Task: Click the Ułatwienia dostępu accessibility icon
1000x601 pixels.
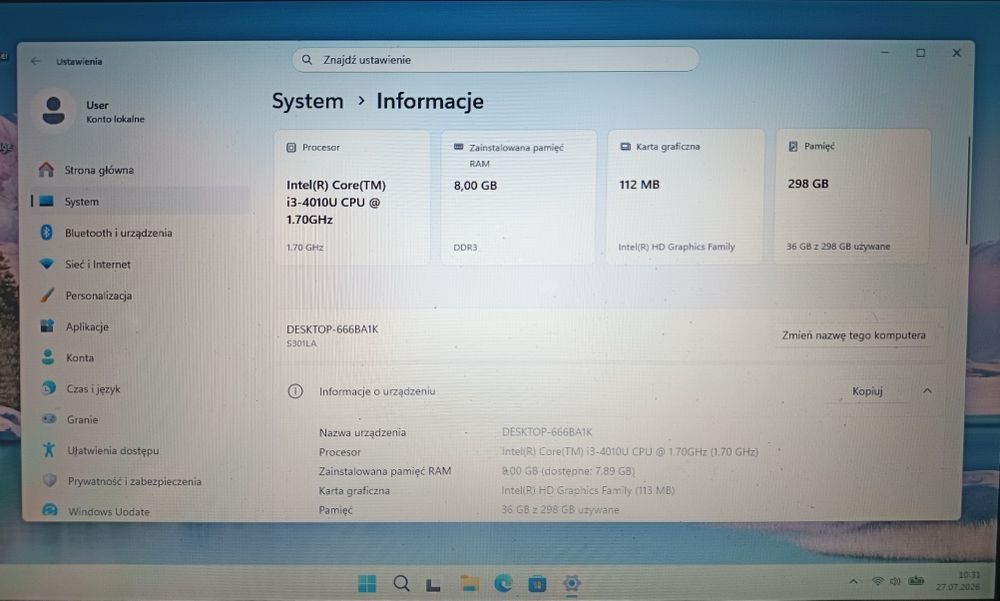Action: point(49,450)
